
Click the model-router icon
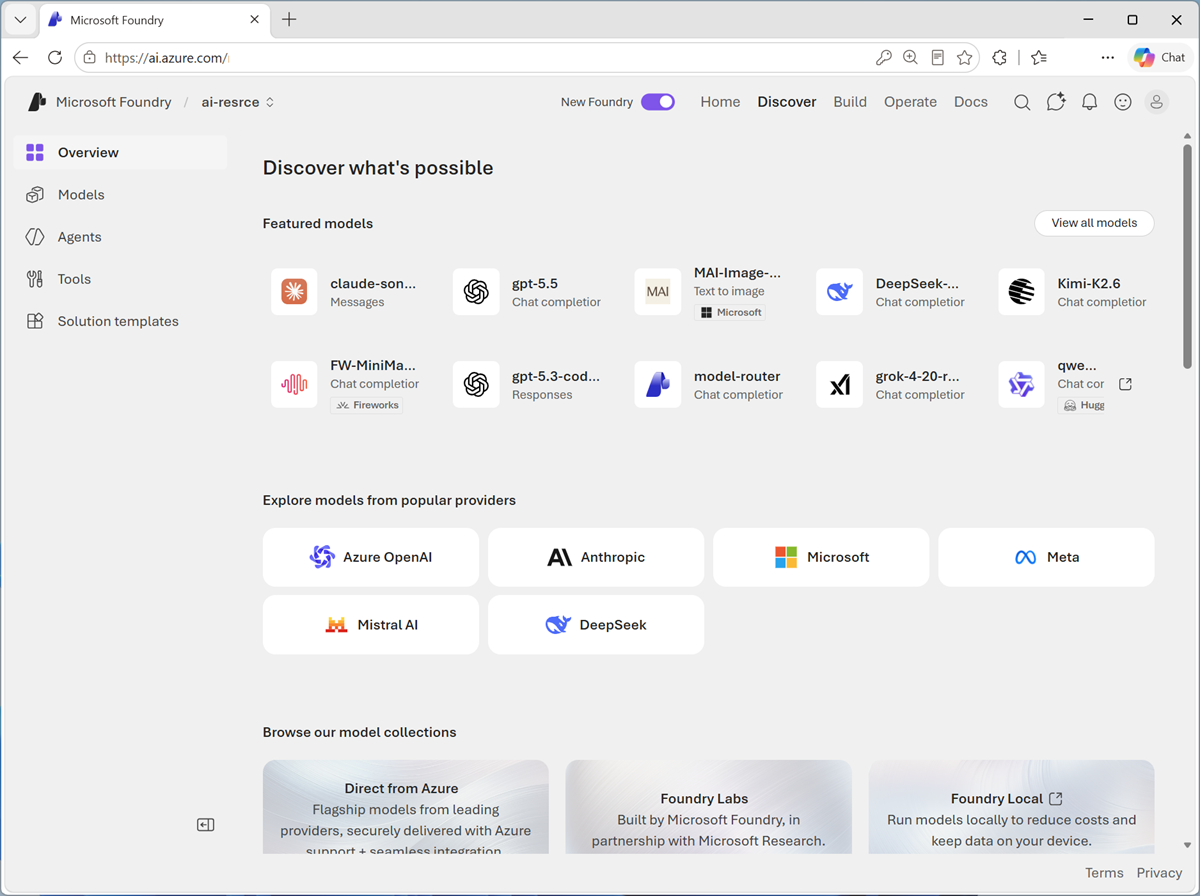(x=658, y=385)
